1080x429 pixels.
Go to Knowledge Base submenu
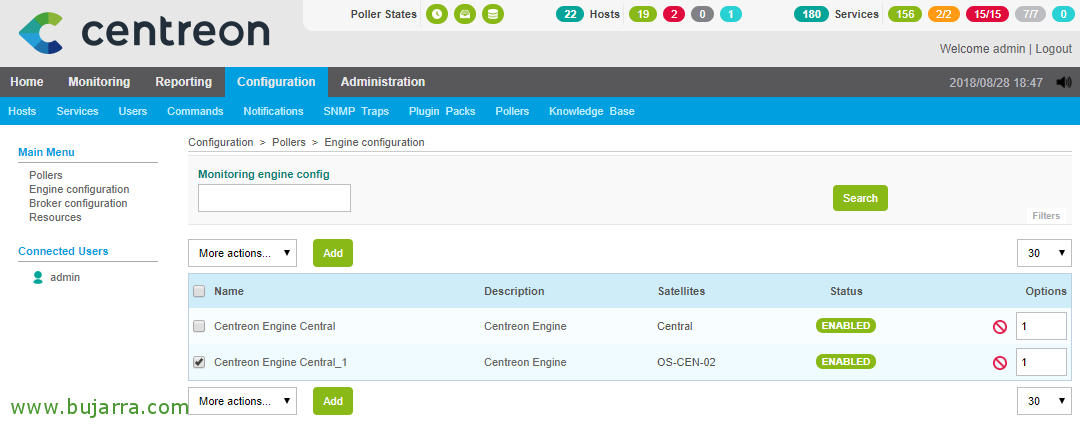click(x=592, y=111)
